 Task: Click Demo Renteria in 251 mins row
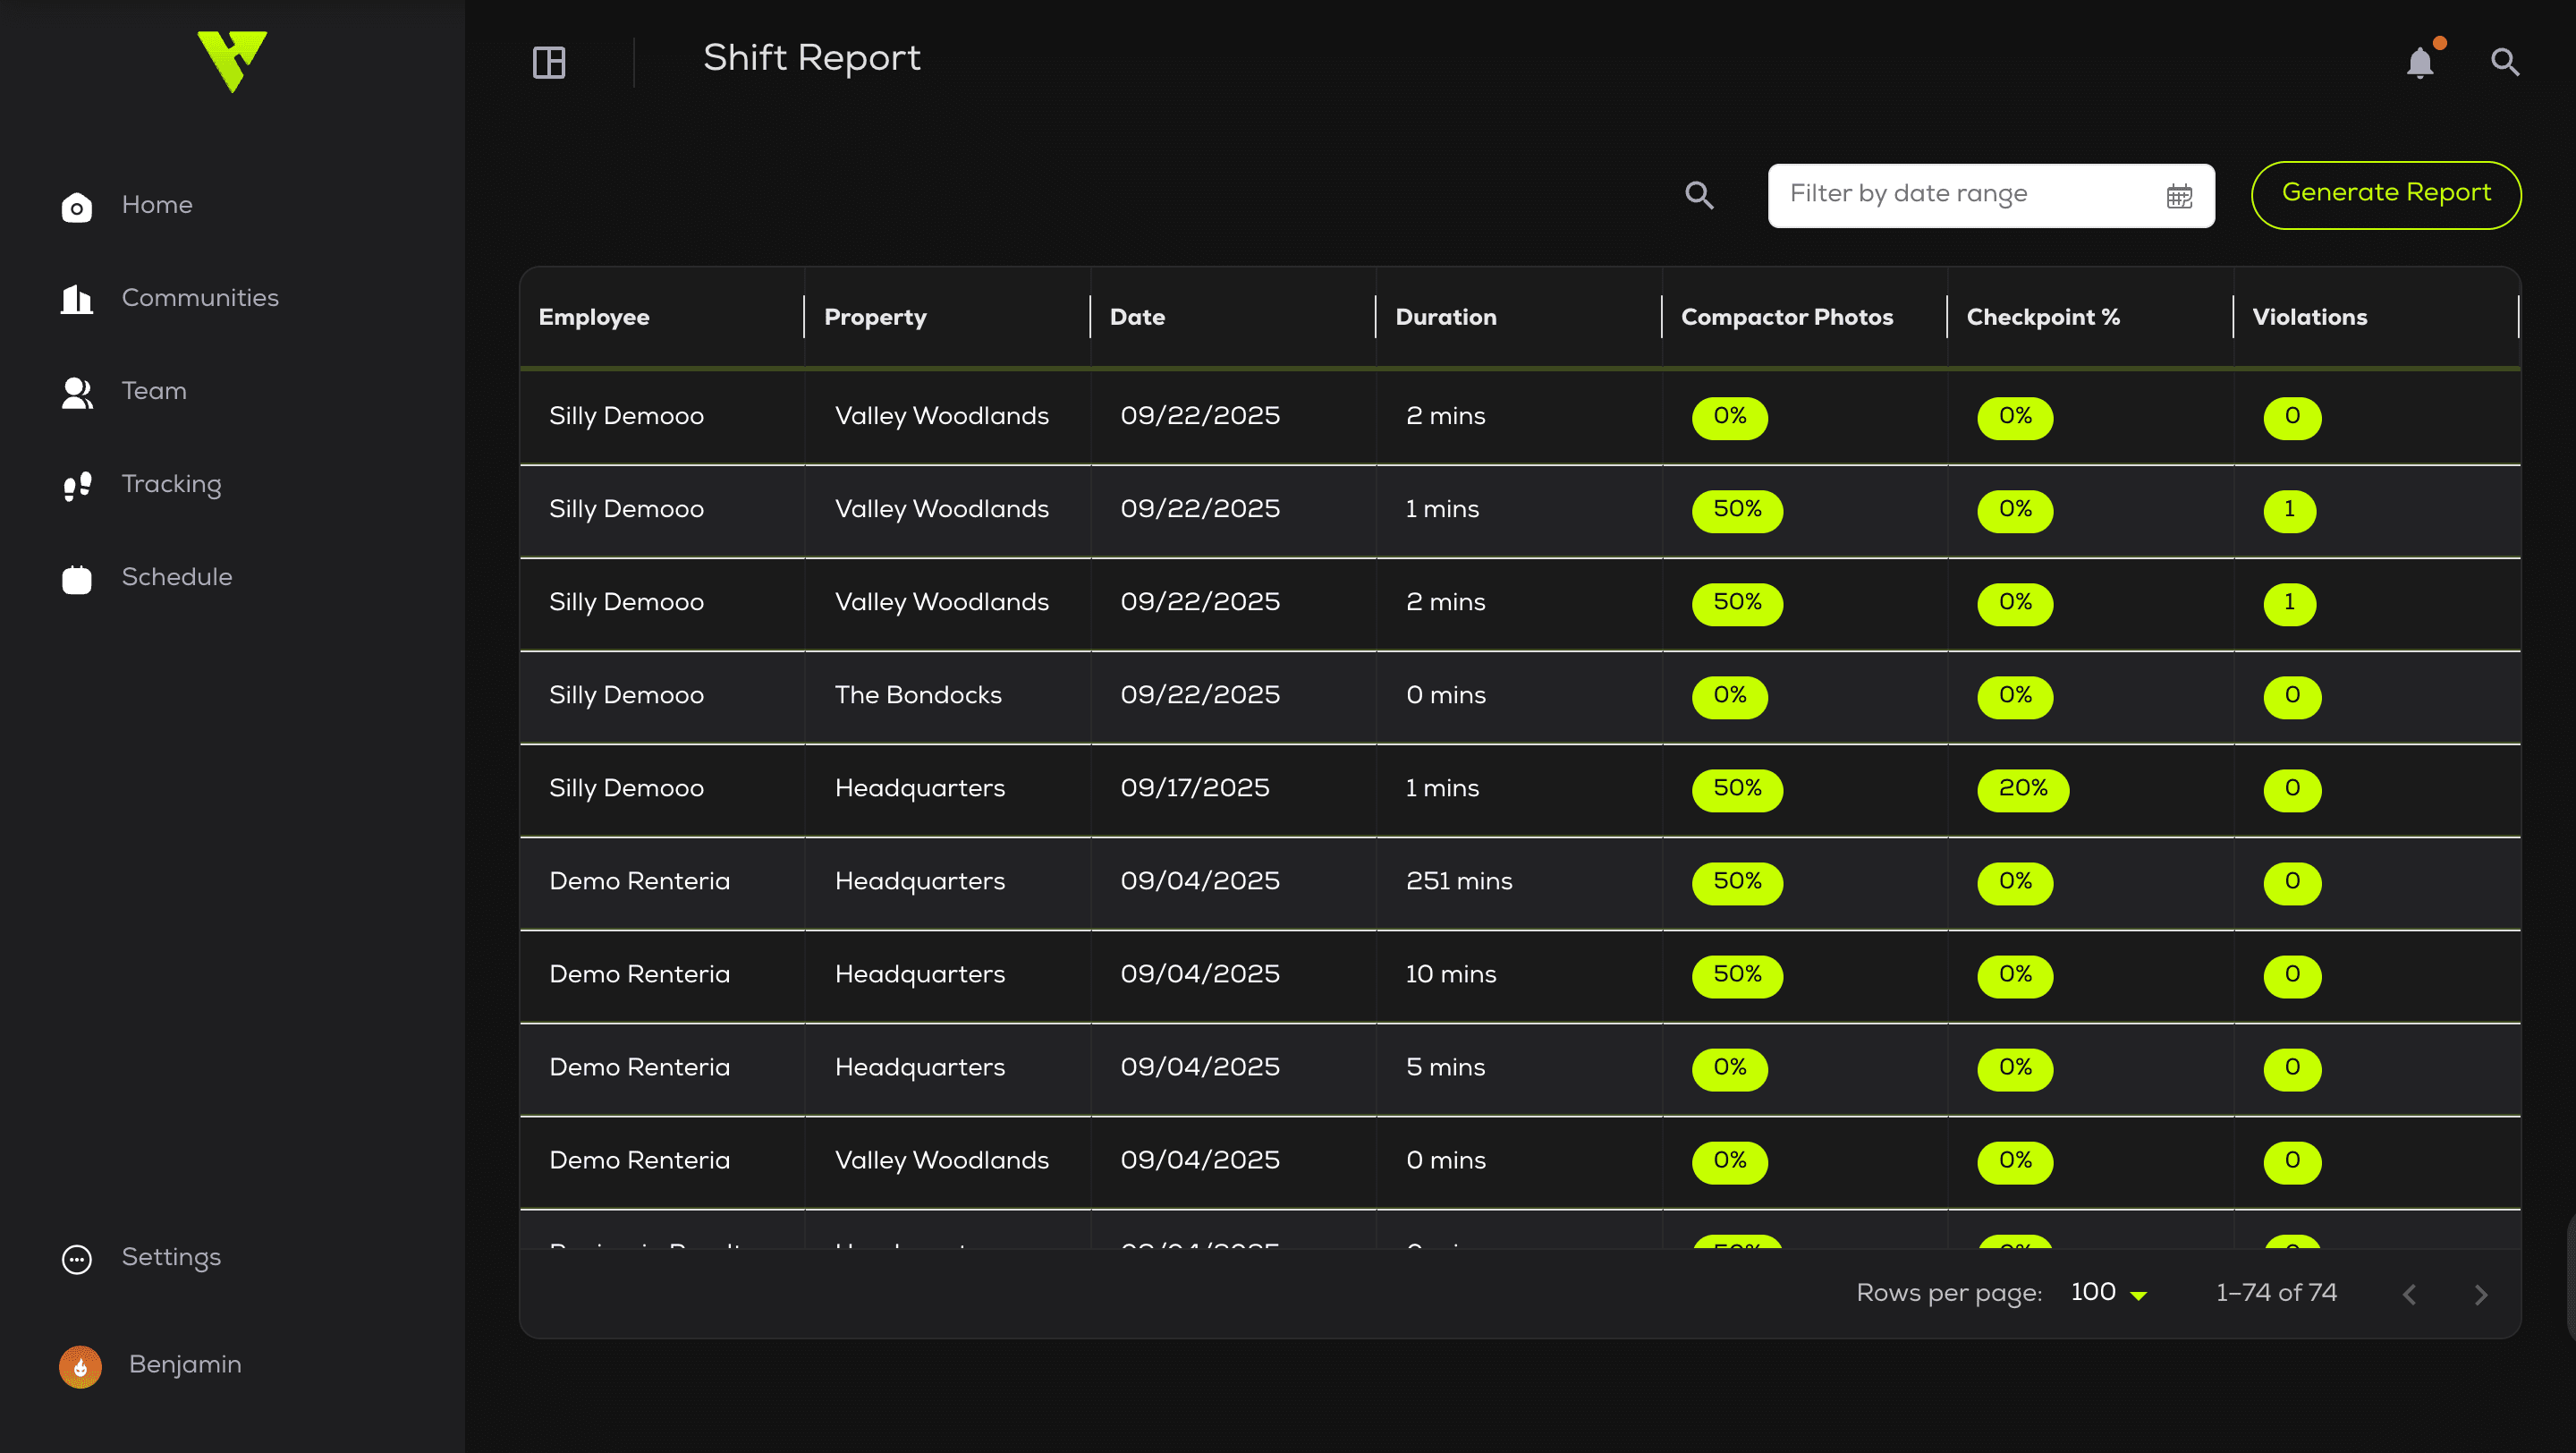click(639, 881)
